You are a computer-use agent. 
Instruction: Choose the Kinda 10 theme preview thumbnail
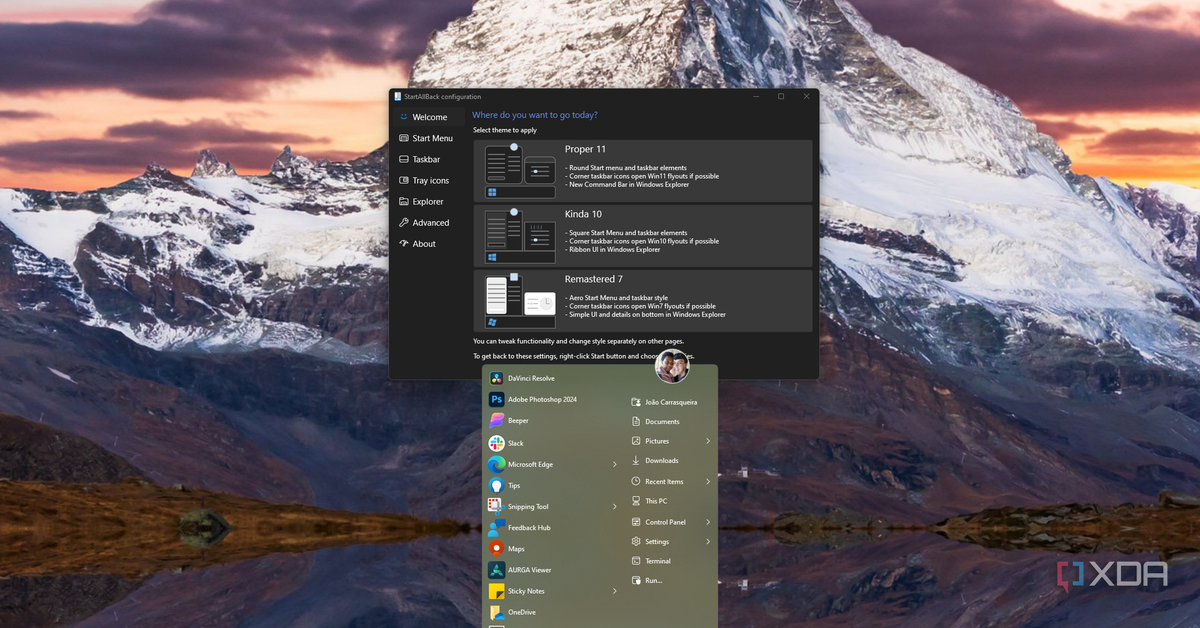(520, 236)
